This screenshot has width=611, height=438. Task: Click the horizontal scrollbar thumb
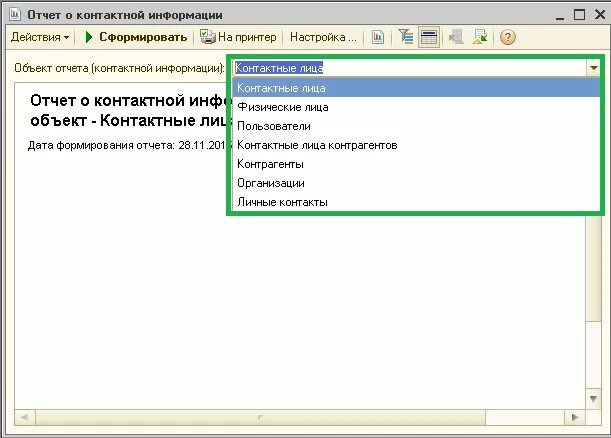pyautogui.click(x=260, y=418)
